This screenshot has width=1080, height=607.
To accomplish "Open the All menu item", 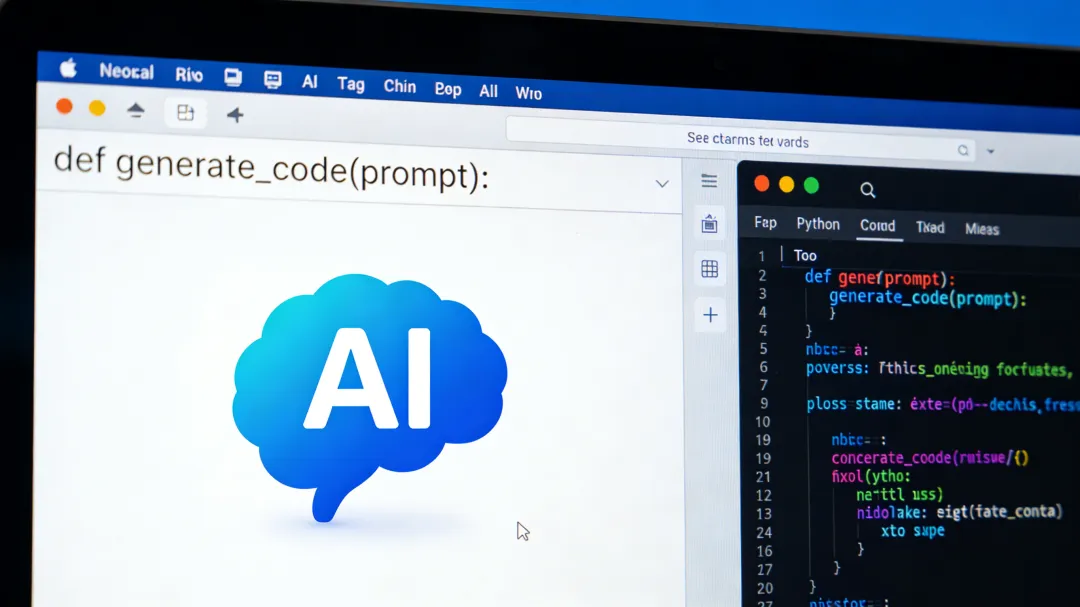I will point(488,92).
